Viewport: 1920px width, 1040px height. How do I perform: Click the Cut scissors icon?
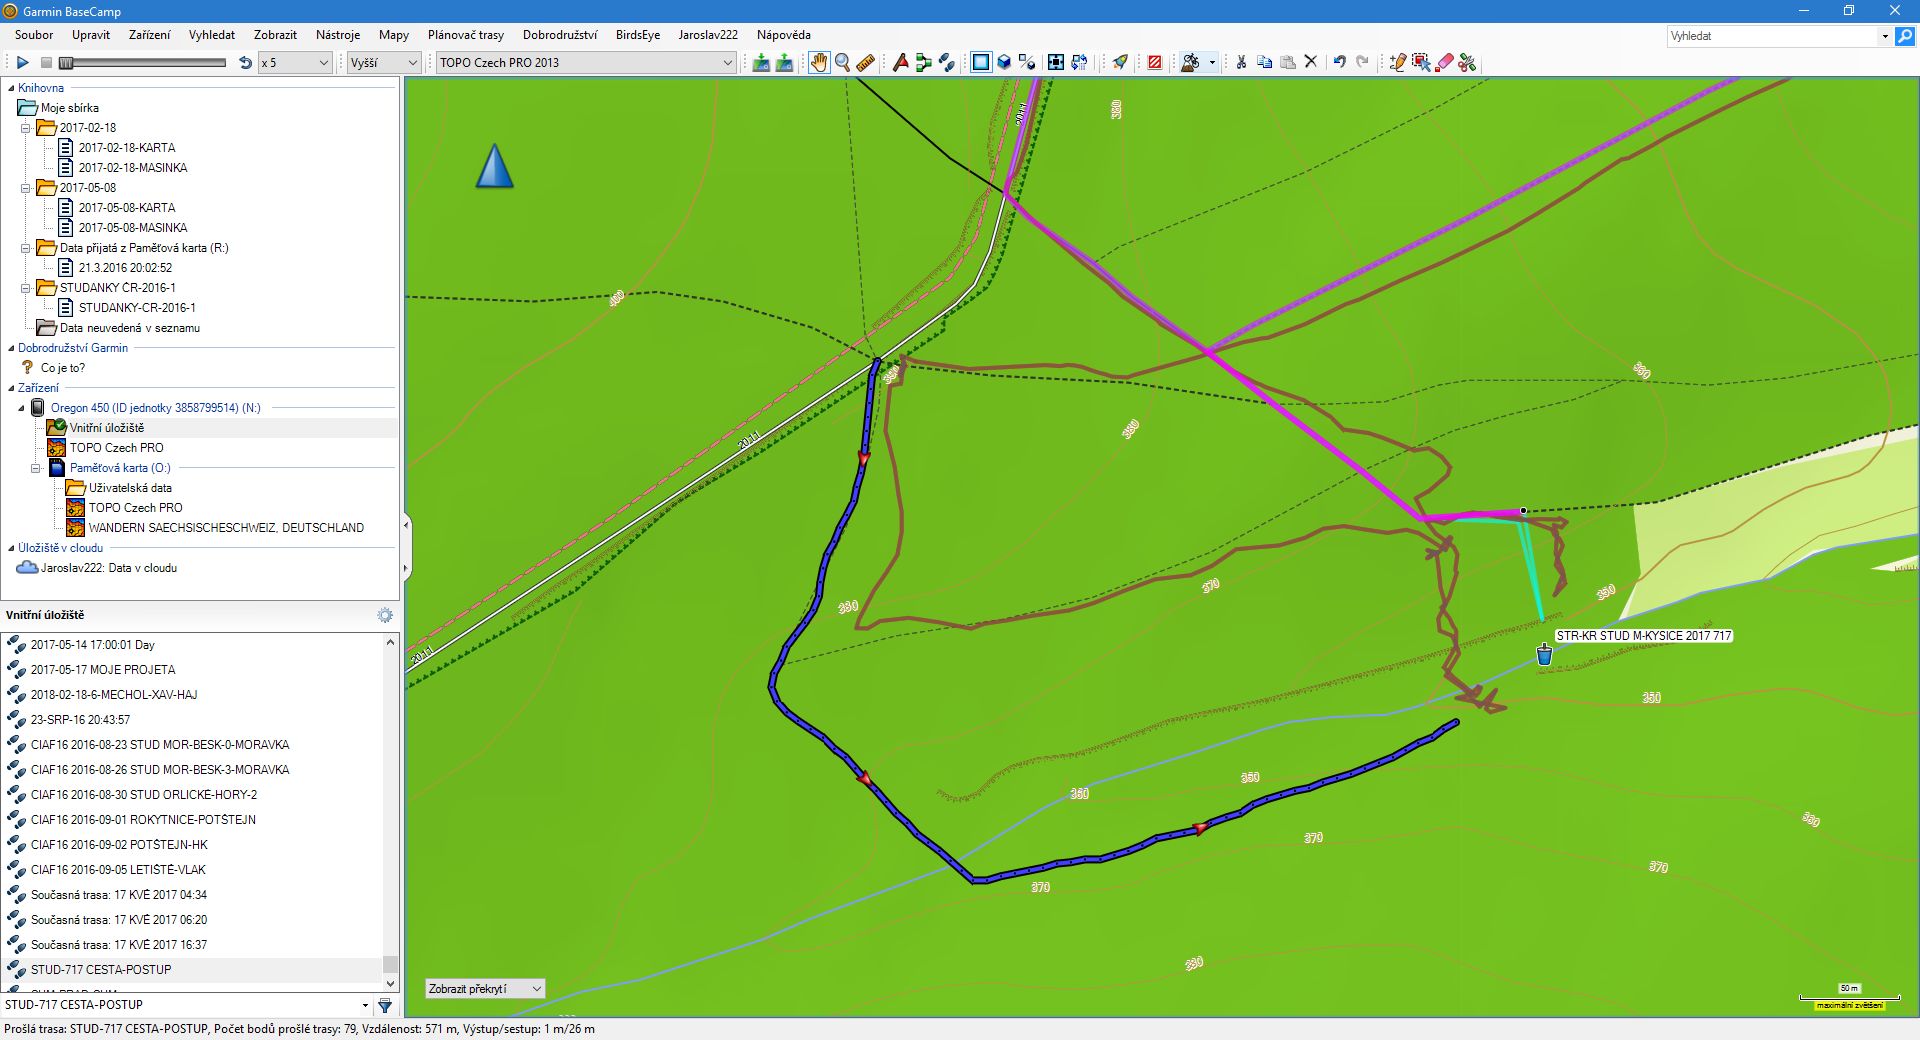click(1241, 63)
